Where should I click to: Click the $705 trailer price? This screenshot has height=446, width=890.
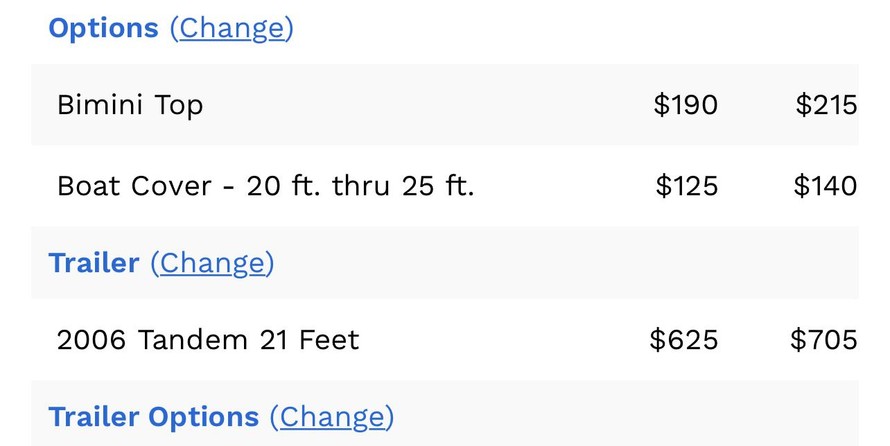pyautogui.click(x=824, y=340)
